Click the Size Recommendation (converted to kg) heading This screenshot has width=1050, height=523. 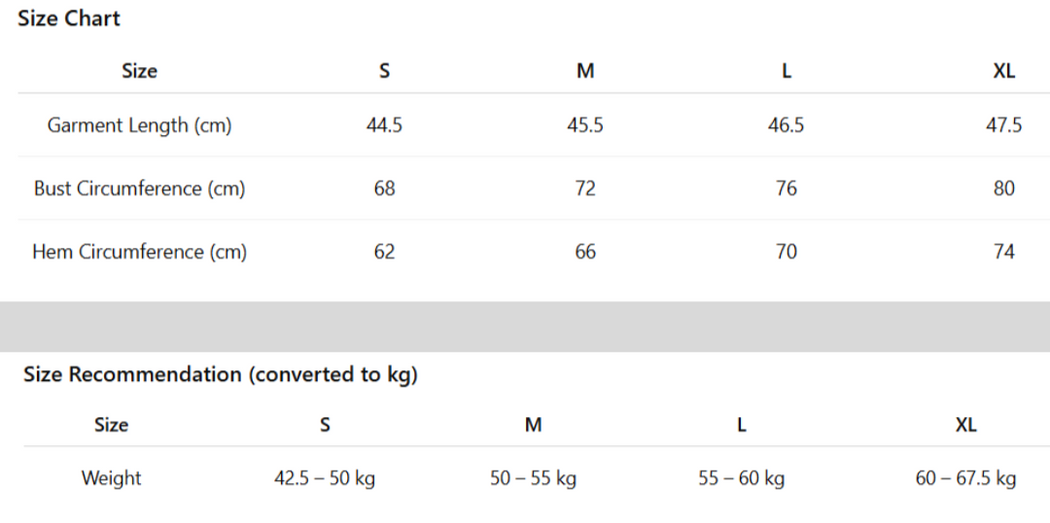click(220, 375)
